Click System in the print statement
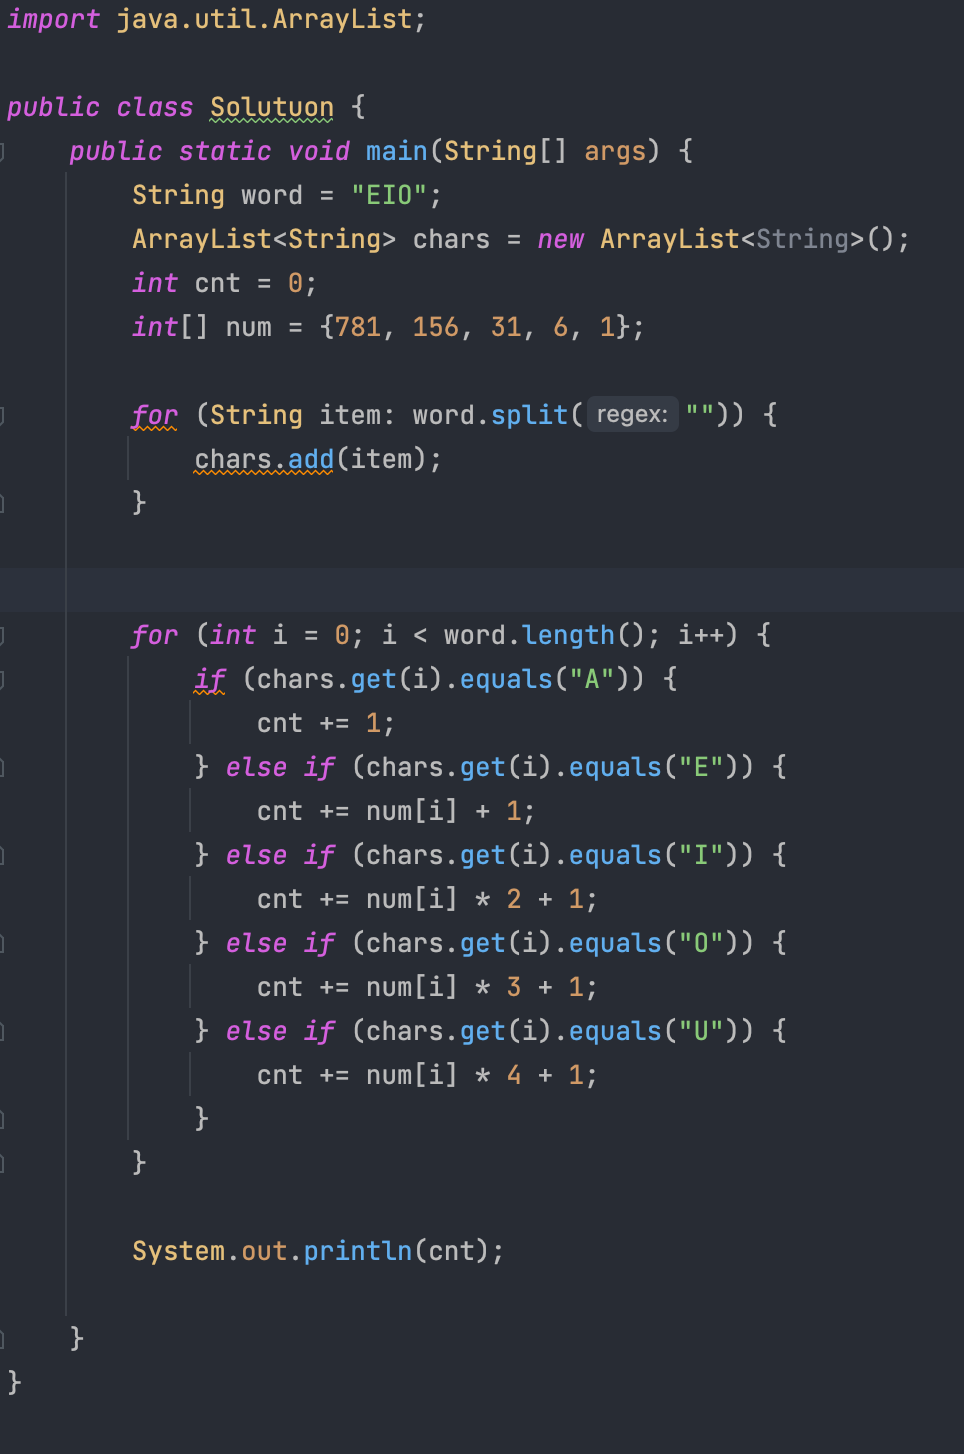The height and width of the screenshot is (1454, 964). point(179,1251)
